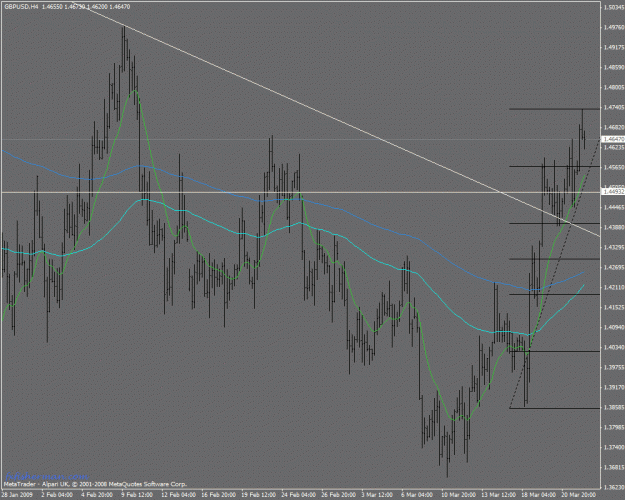The width and height of the screenshot is (625, 500).
Task: Select the 1.40940 price axis label
Action: [x=614, y=327]
